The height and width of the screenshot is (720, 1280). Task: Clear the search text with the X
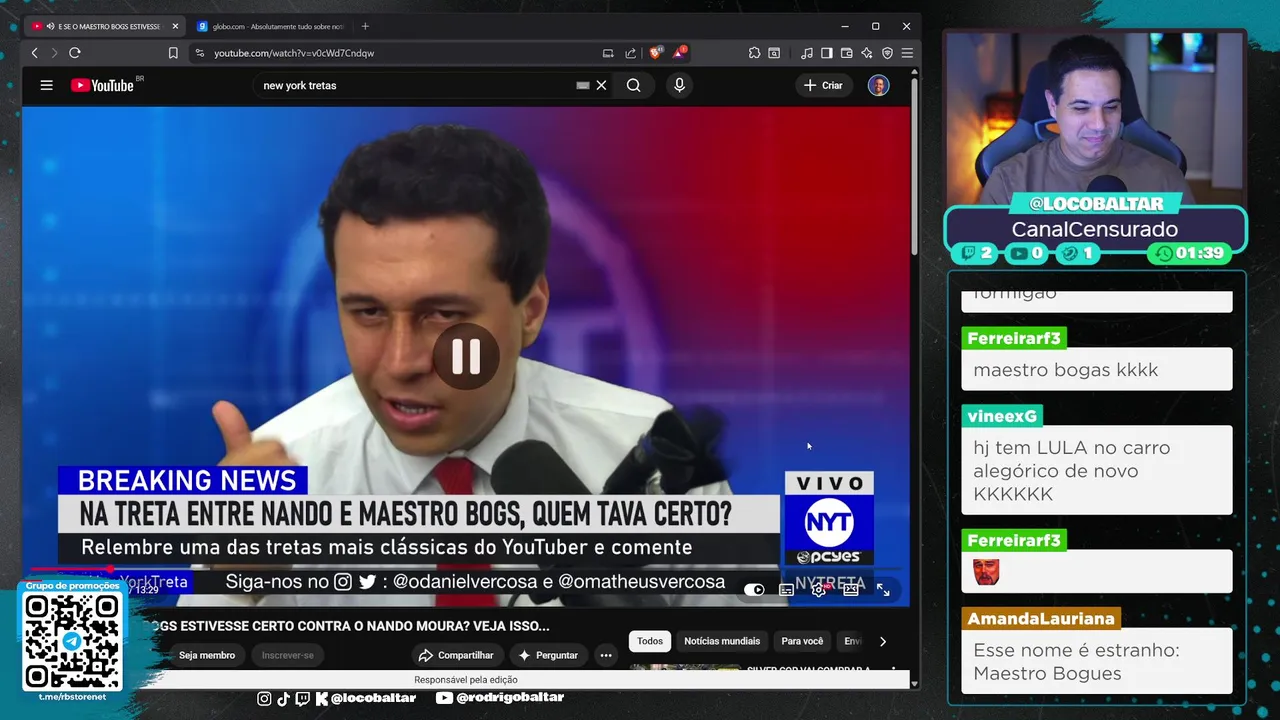pos(601,85)
